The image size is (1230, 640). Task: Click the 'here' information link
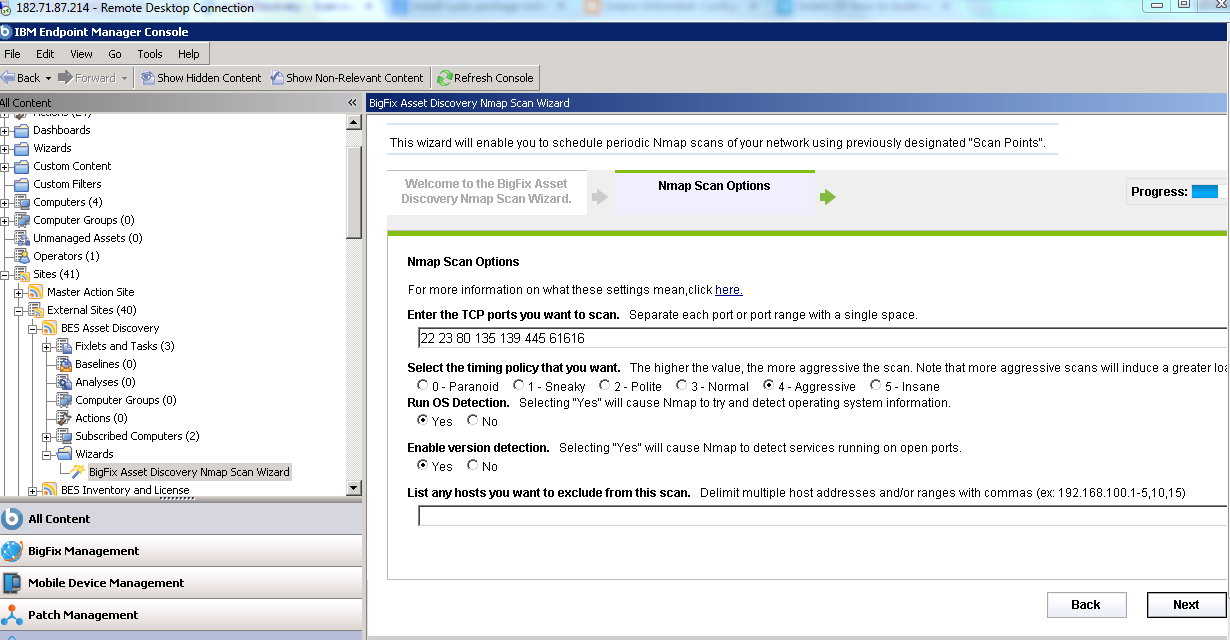coord(727,290)
